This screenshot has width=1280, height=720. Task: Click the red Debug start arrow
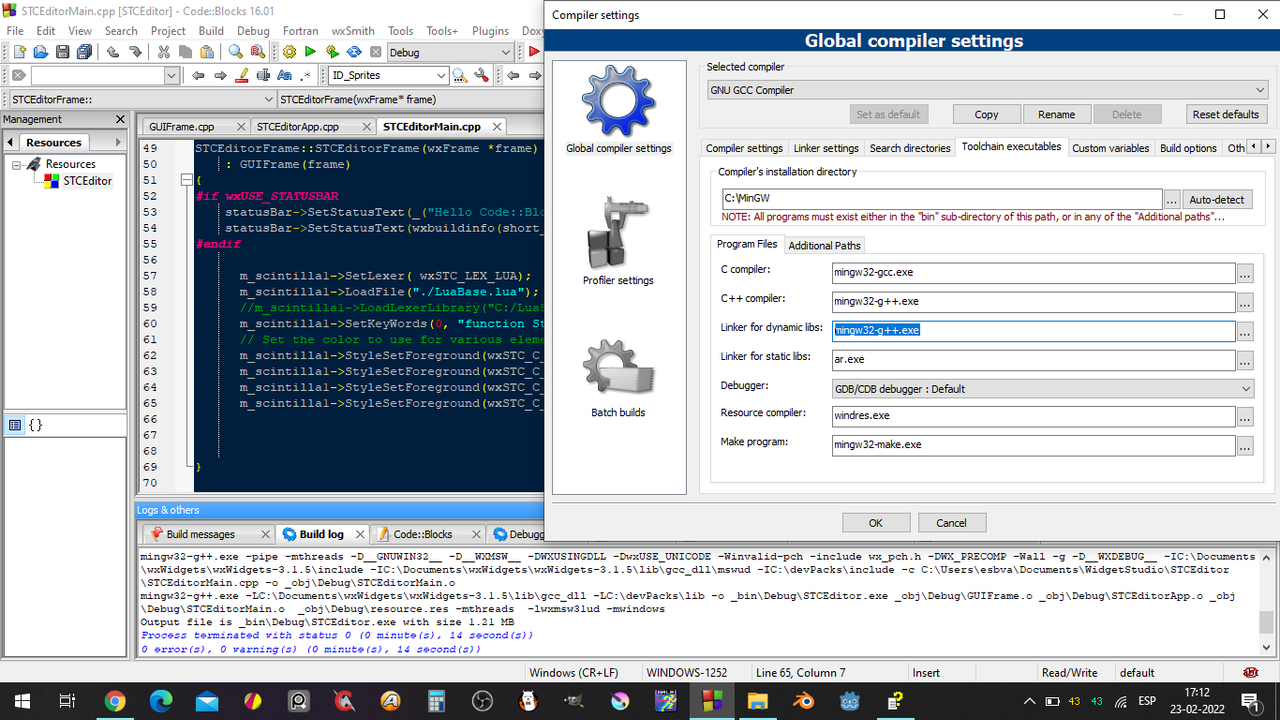click(535, 52)
